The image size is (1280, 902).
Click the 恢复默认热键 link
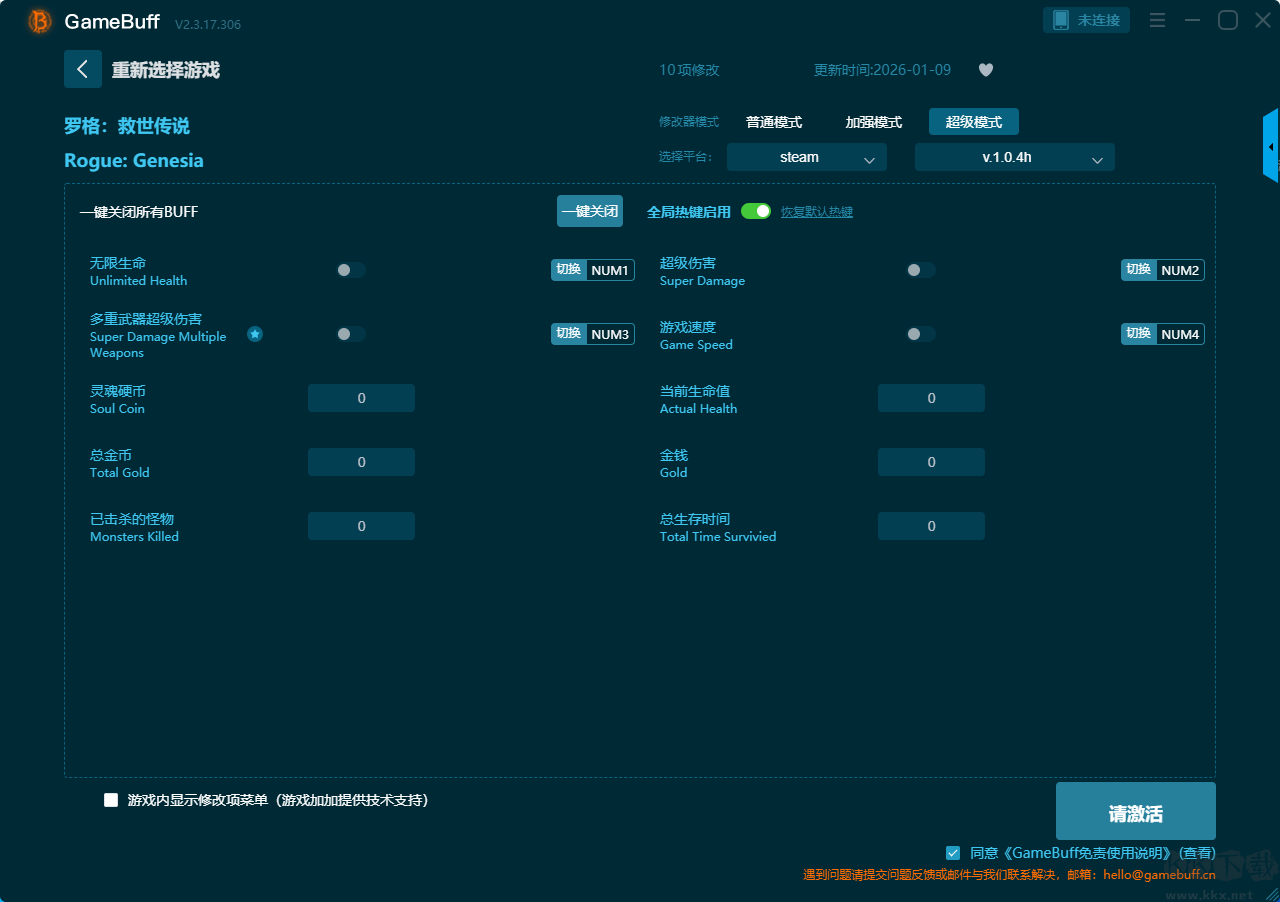click(x=816, y=212)
